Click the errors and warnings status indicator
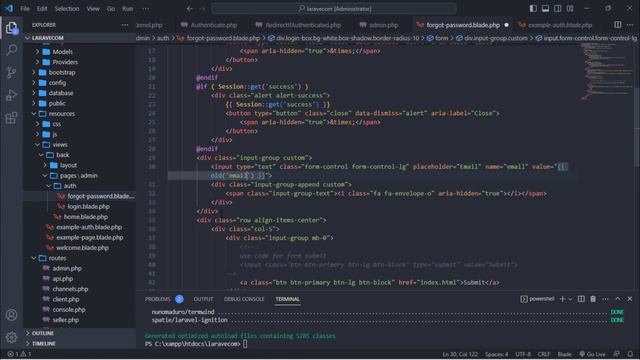The image size is (640, 360). click(x=19, y=354)
